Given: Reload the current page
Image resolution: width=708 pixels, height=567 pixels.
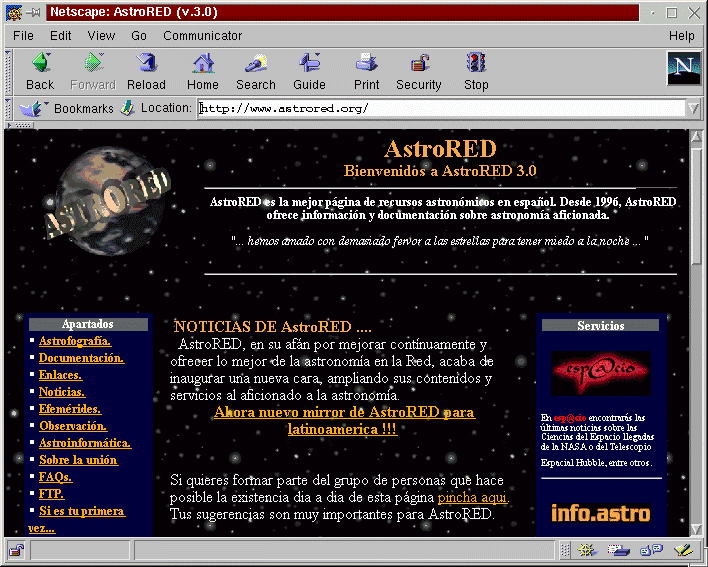Looking at the screenshot, I should click(146, 71).
